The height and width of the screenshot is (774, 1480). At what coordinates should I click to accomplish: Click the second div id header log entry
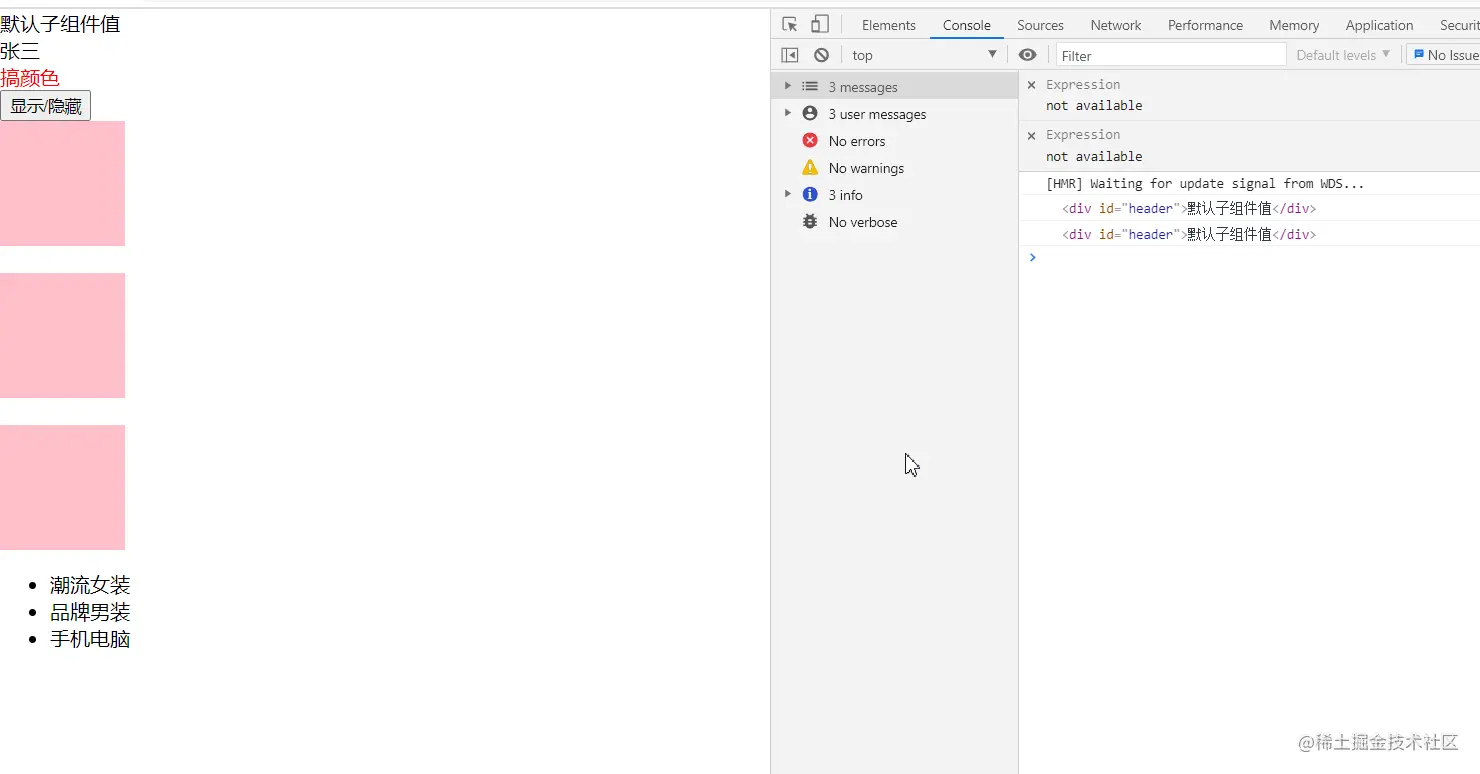click(x=1189, y=235)
